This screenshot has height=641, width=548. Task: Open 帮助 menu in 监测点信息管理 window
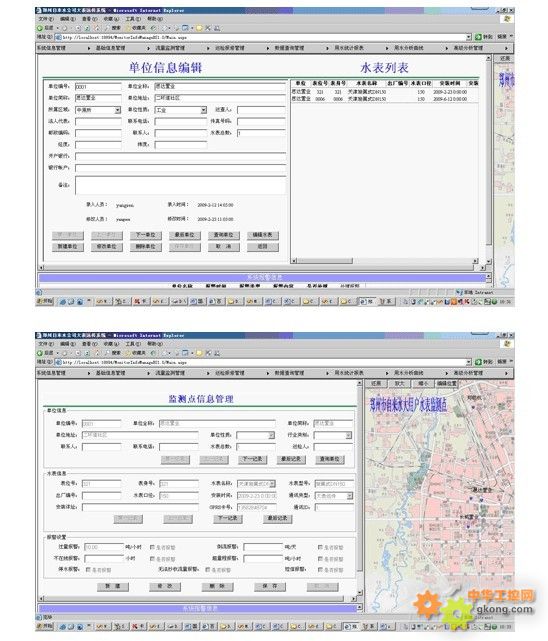pos(154,344)
